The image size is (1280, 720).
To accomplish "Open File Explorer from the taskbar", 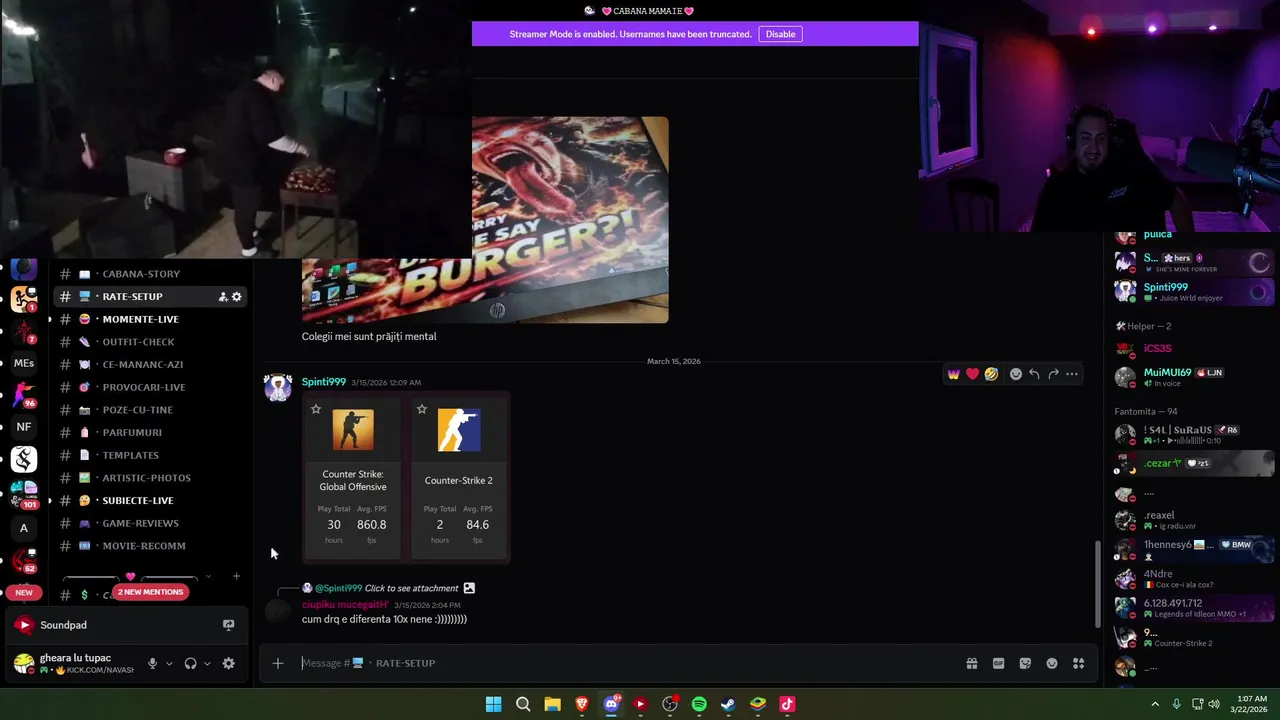I will click(552, 704).
